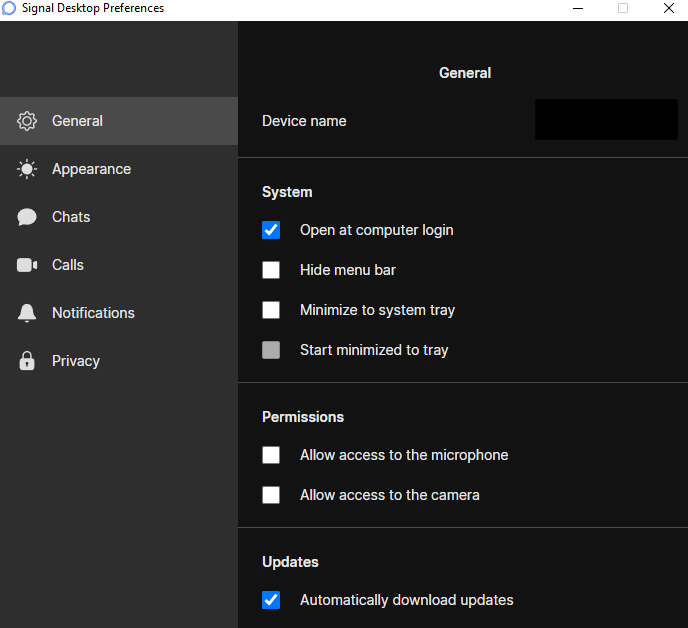Viewport: 688px width, 628px height.
Task: Click the Signal logo in title bar
Action: point(8,8)
